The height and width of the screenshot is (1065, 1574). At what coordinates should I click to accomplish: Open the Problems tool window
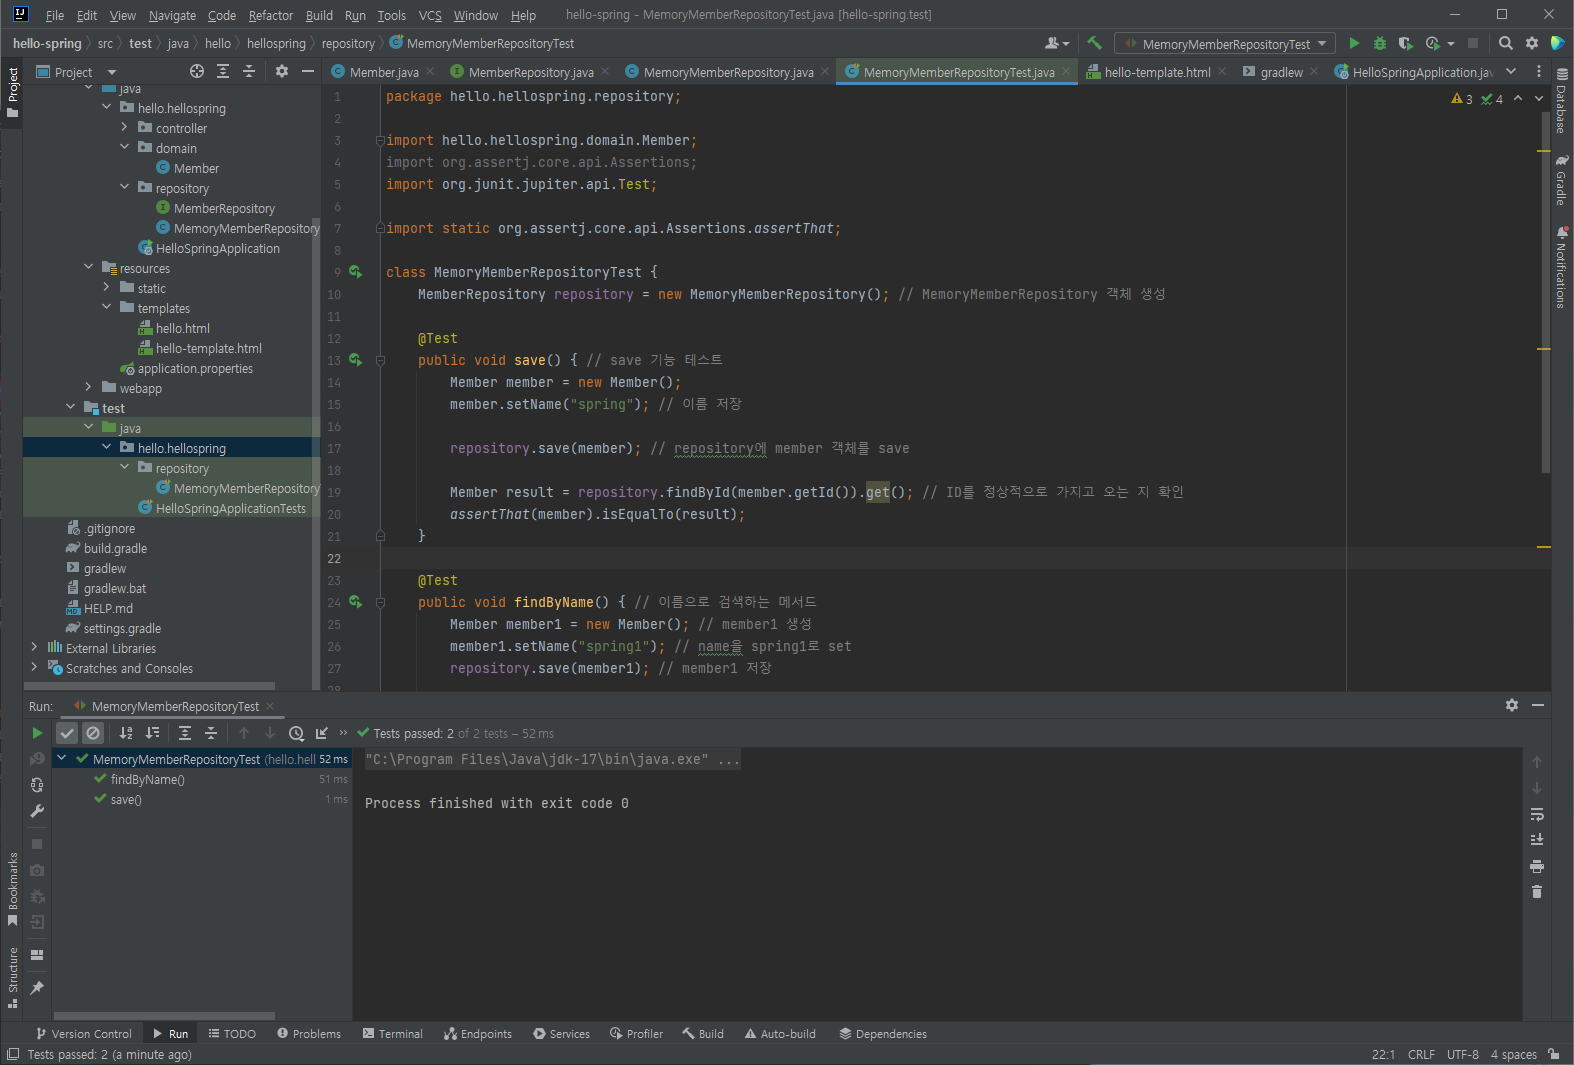[x=309, y=1034]
